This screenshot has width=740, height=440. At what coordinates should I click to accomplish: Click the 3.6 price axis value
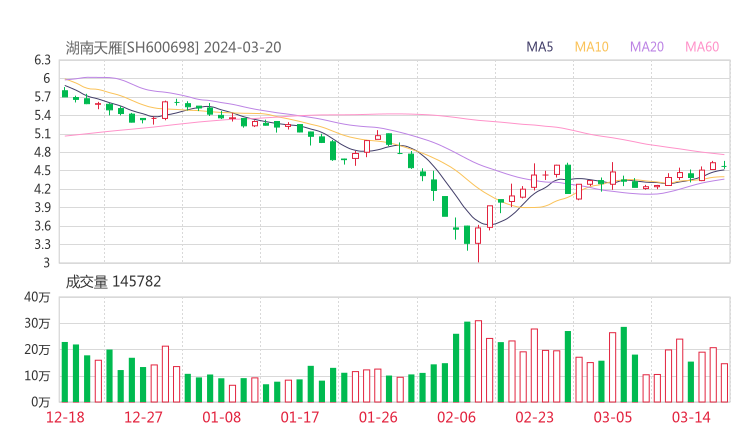pyautogui.click(x=42, y=226)
